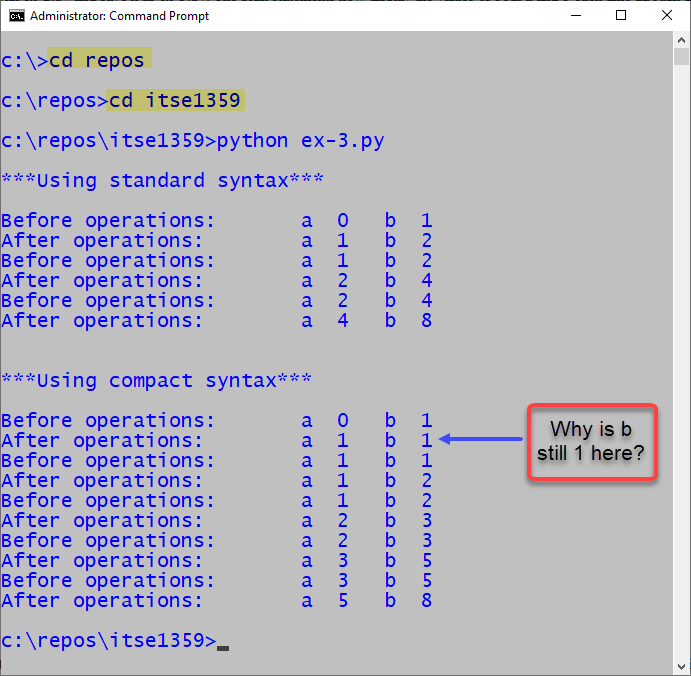Click the 'c:\repos\itse1359>' prompt on the last line
The height and width of the screenshot is (676, 691).
[108, 640]
